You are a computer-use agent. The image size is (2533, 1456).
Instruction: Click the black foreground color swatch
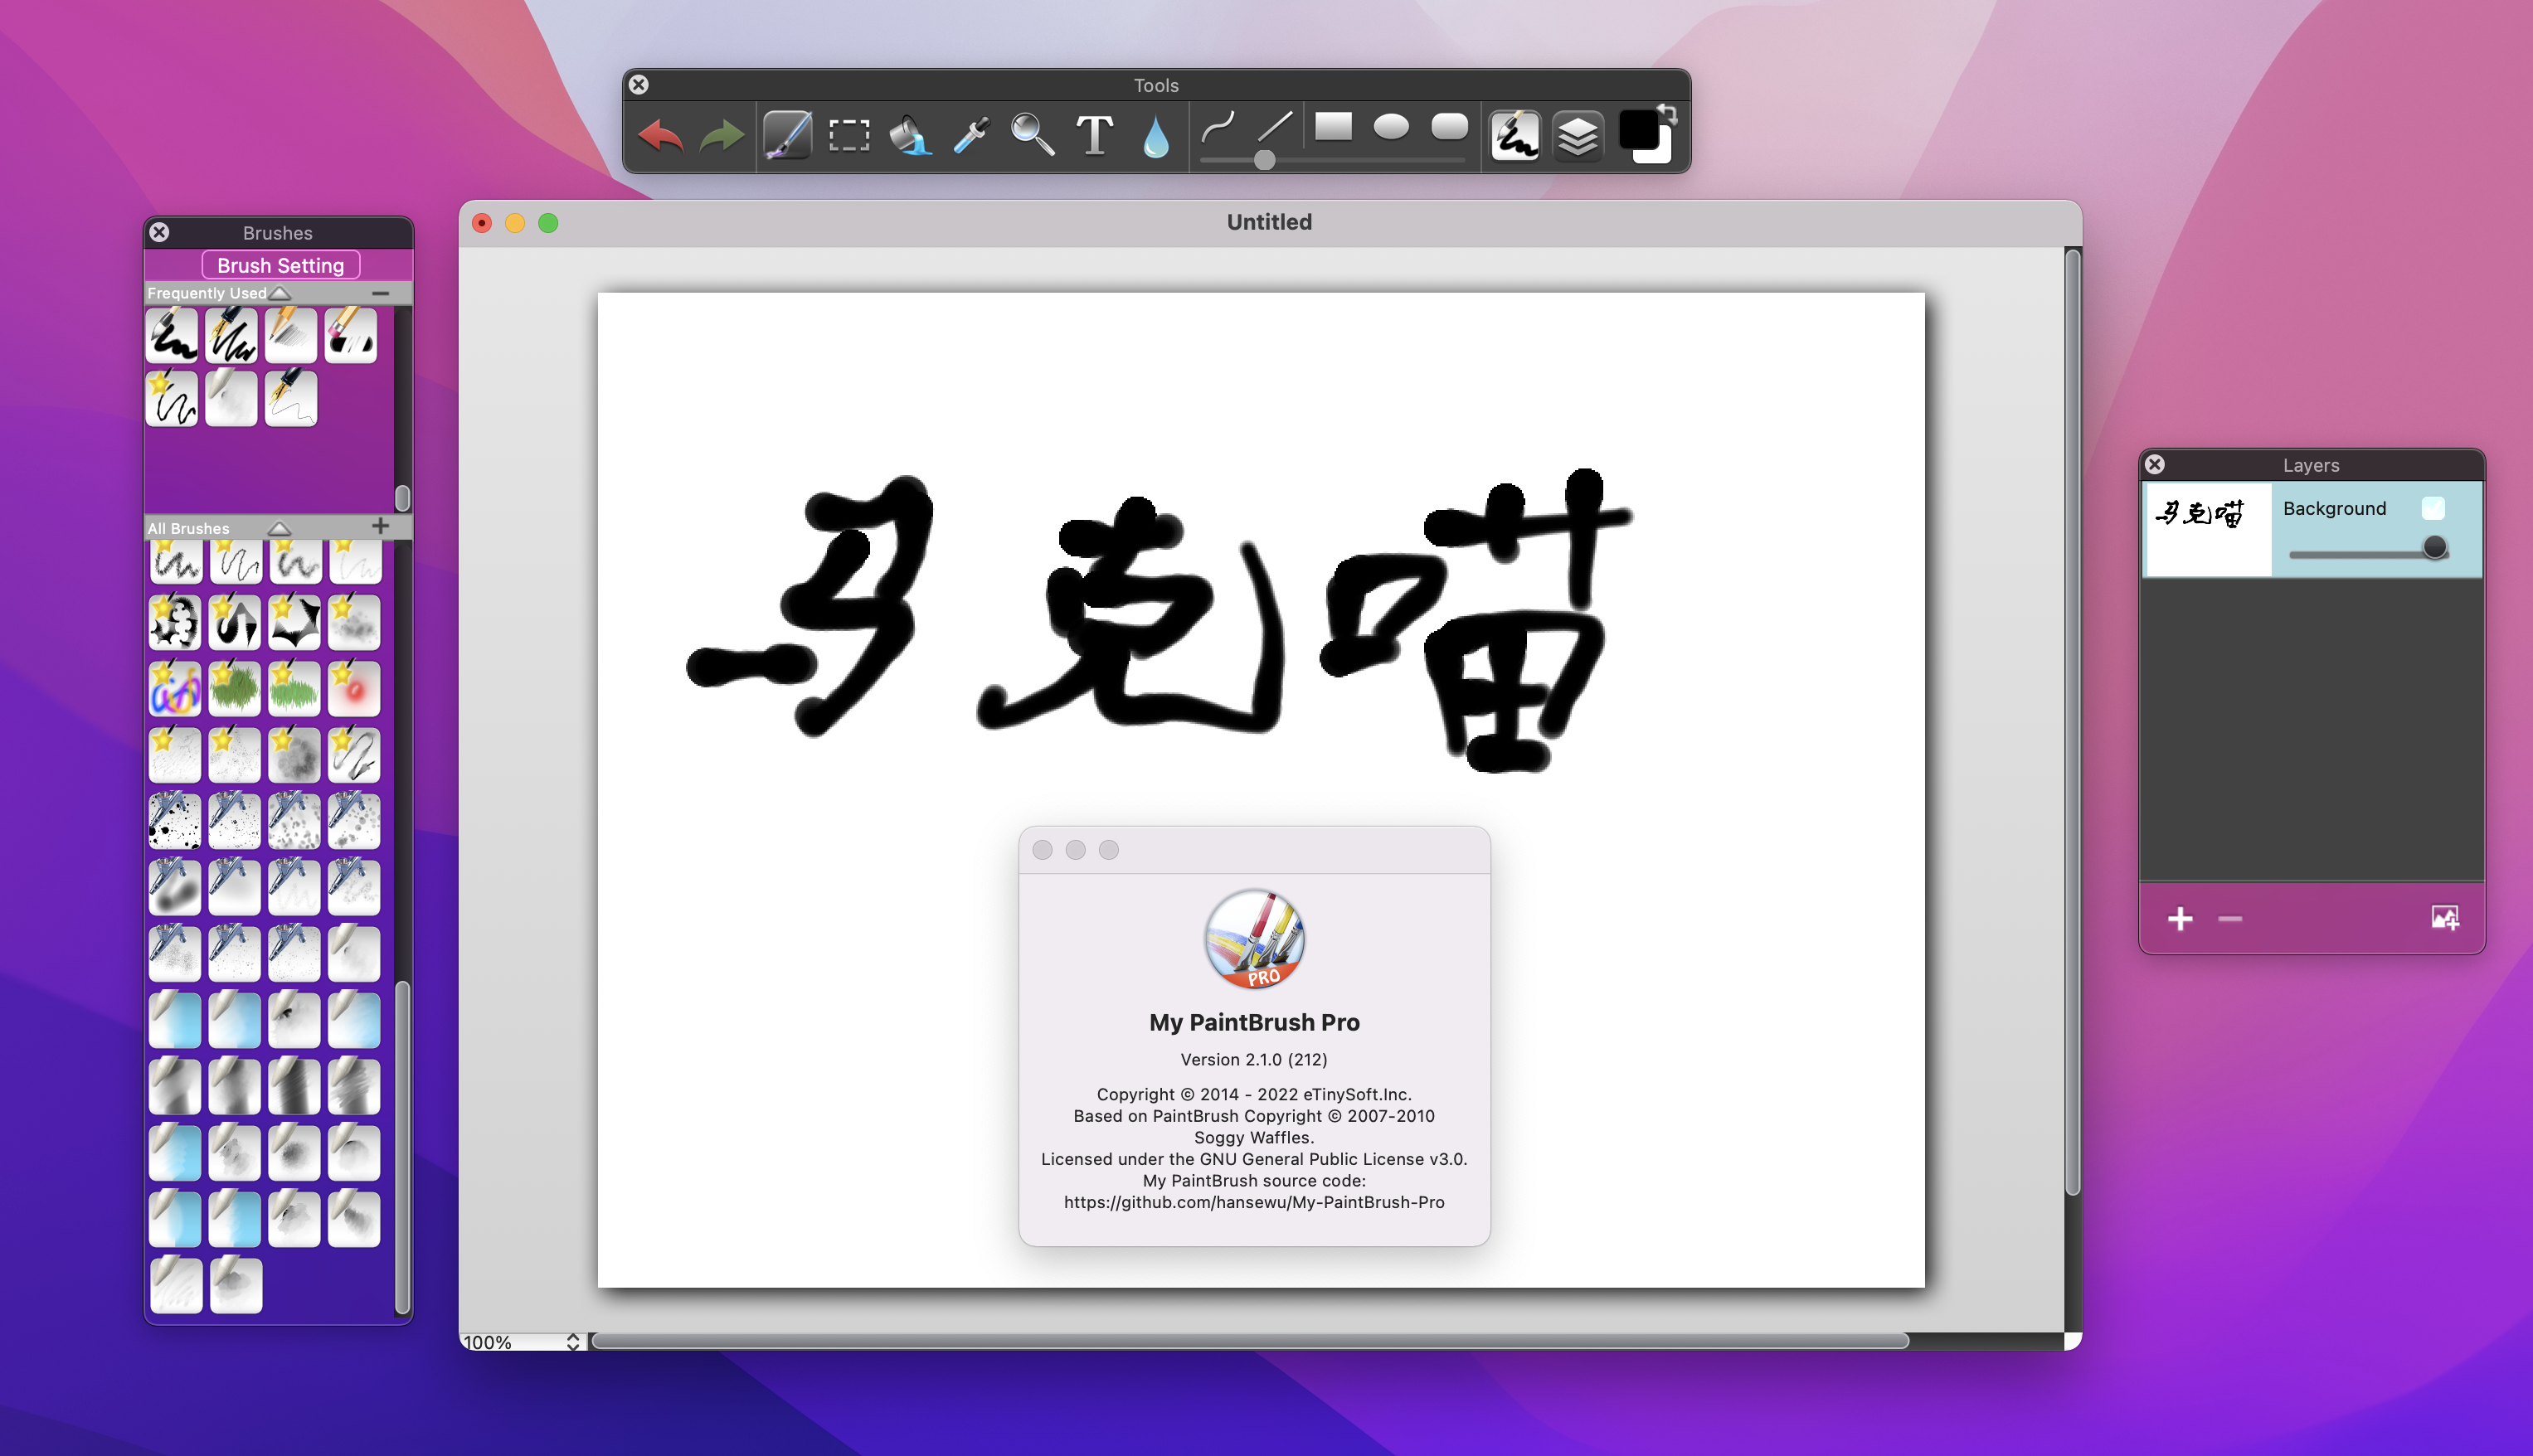point(1637,129)
